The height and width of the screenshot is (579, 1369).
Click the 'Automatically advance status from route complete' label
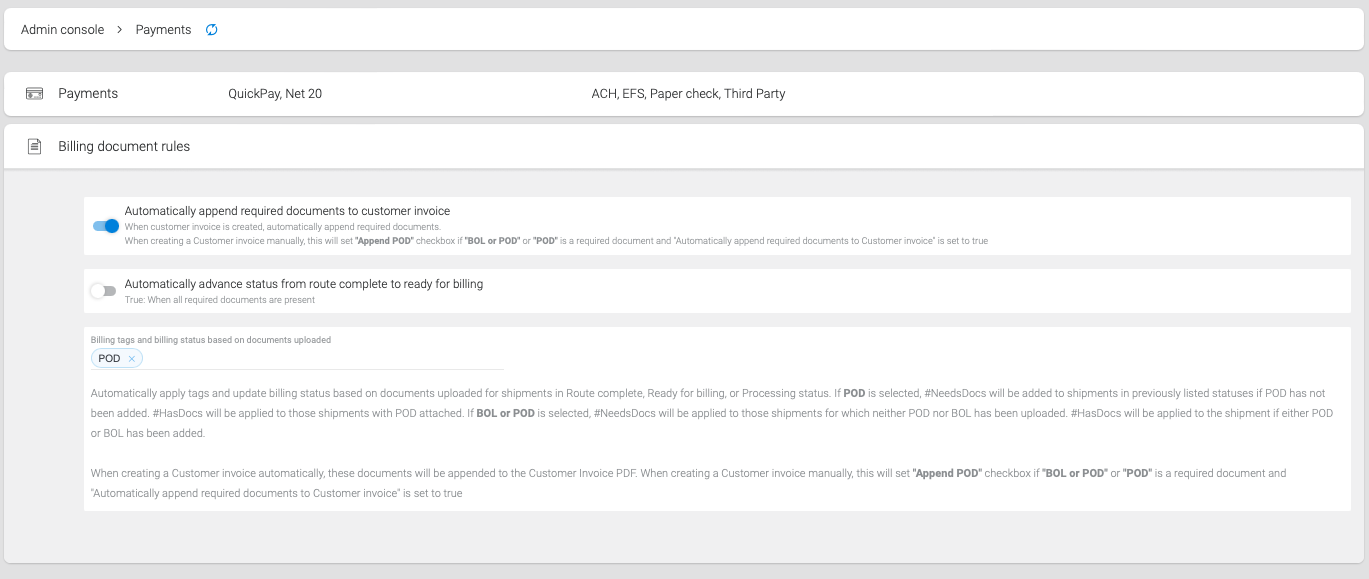(304, 284)
